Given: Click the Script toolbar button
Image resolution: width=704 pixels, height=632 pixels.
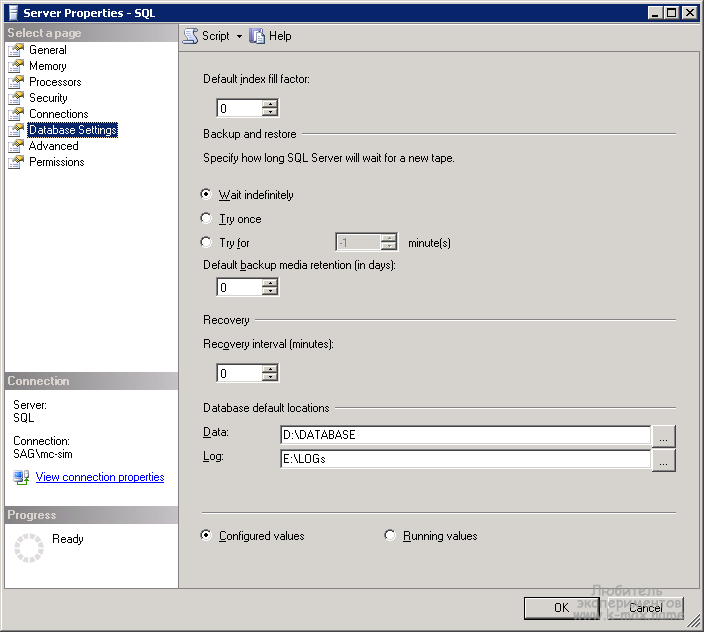Looking at the screenshot, I should click(x=207, y=36).
